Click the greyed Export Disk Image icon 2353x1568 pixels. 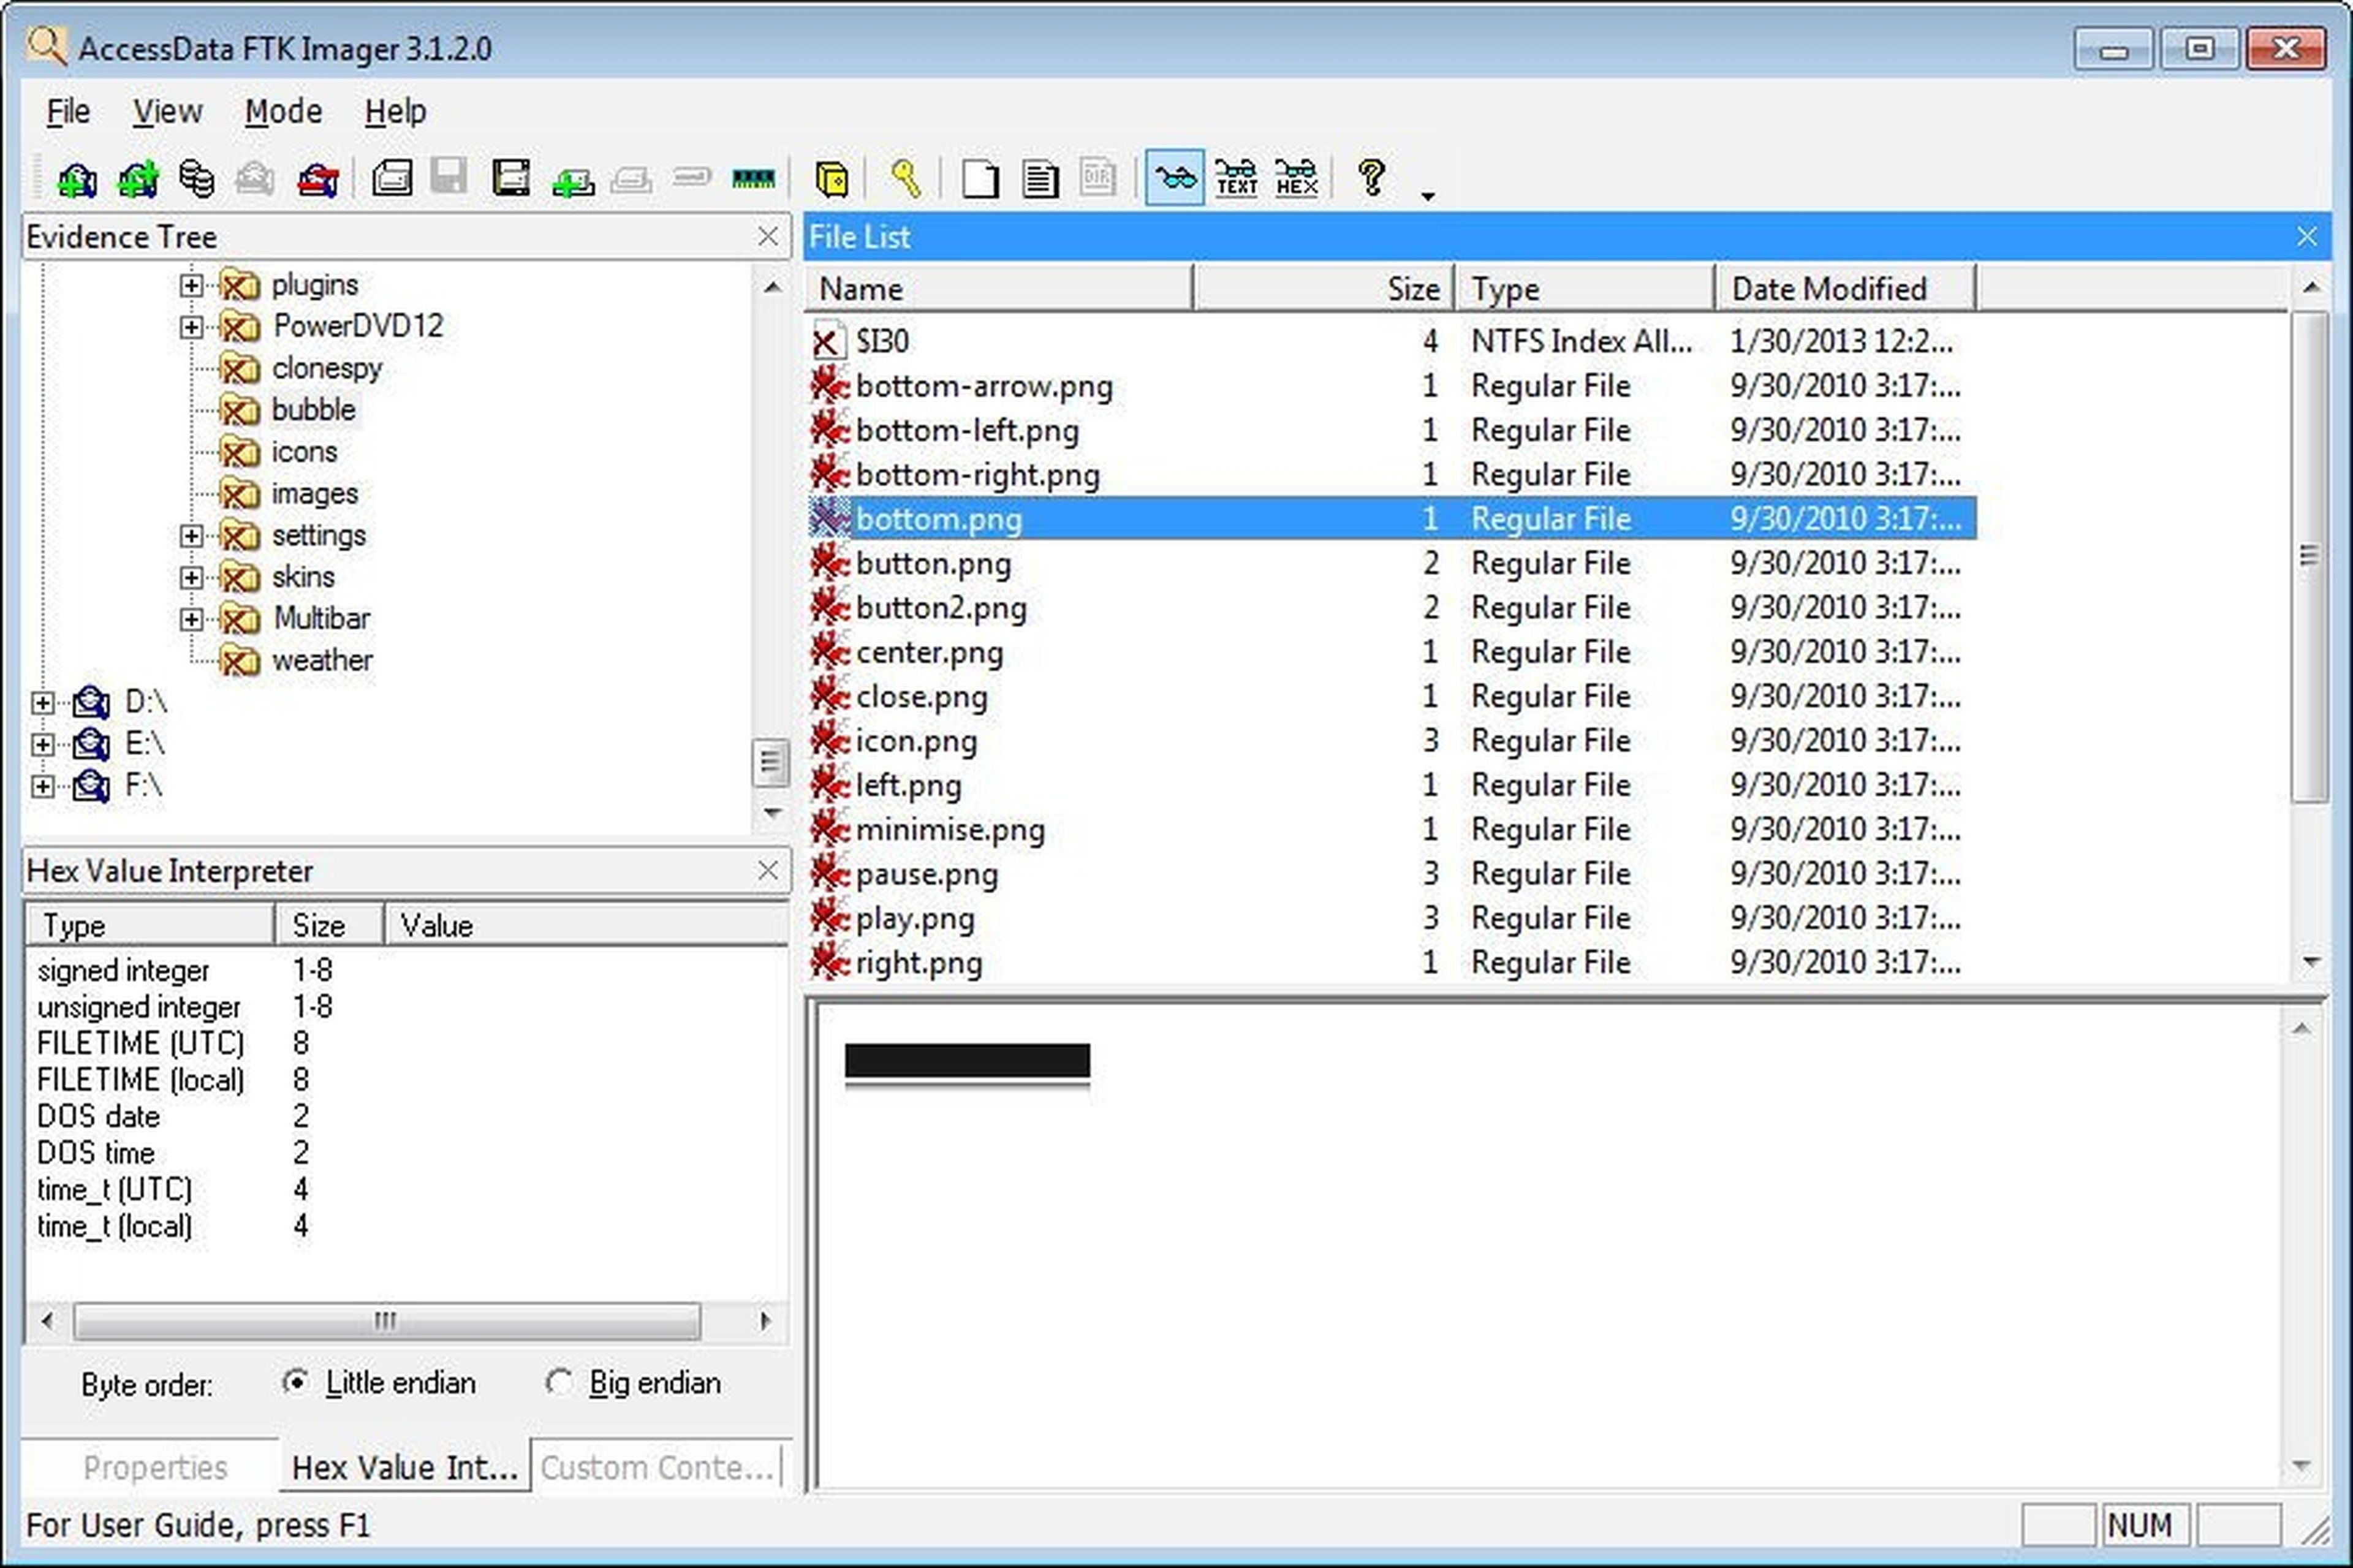click(x=449, y=176)
